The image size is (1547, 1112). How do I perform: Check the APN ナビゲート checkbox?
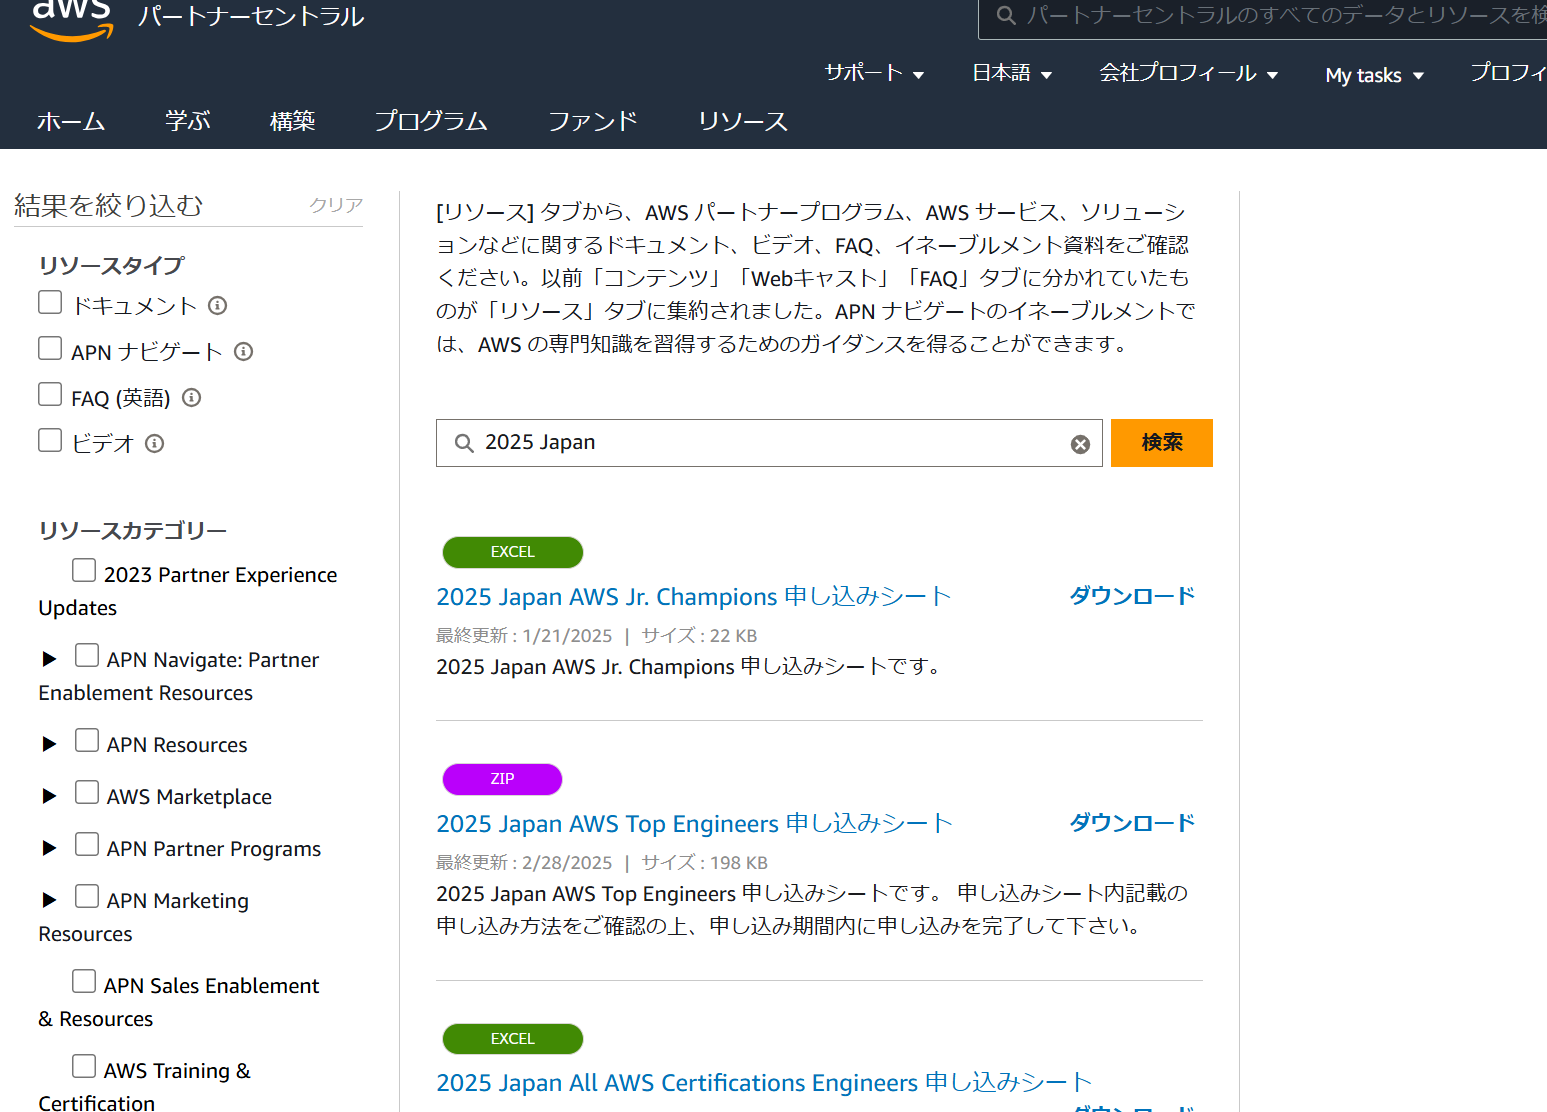click(x=50, y=348)
